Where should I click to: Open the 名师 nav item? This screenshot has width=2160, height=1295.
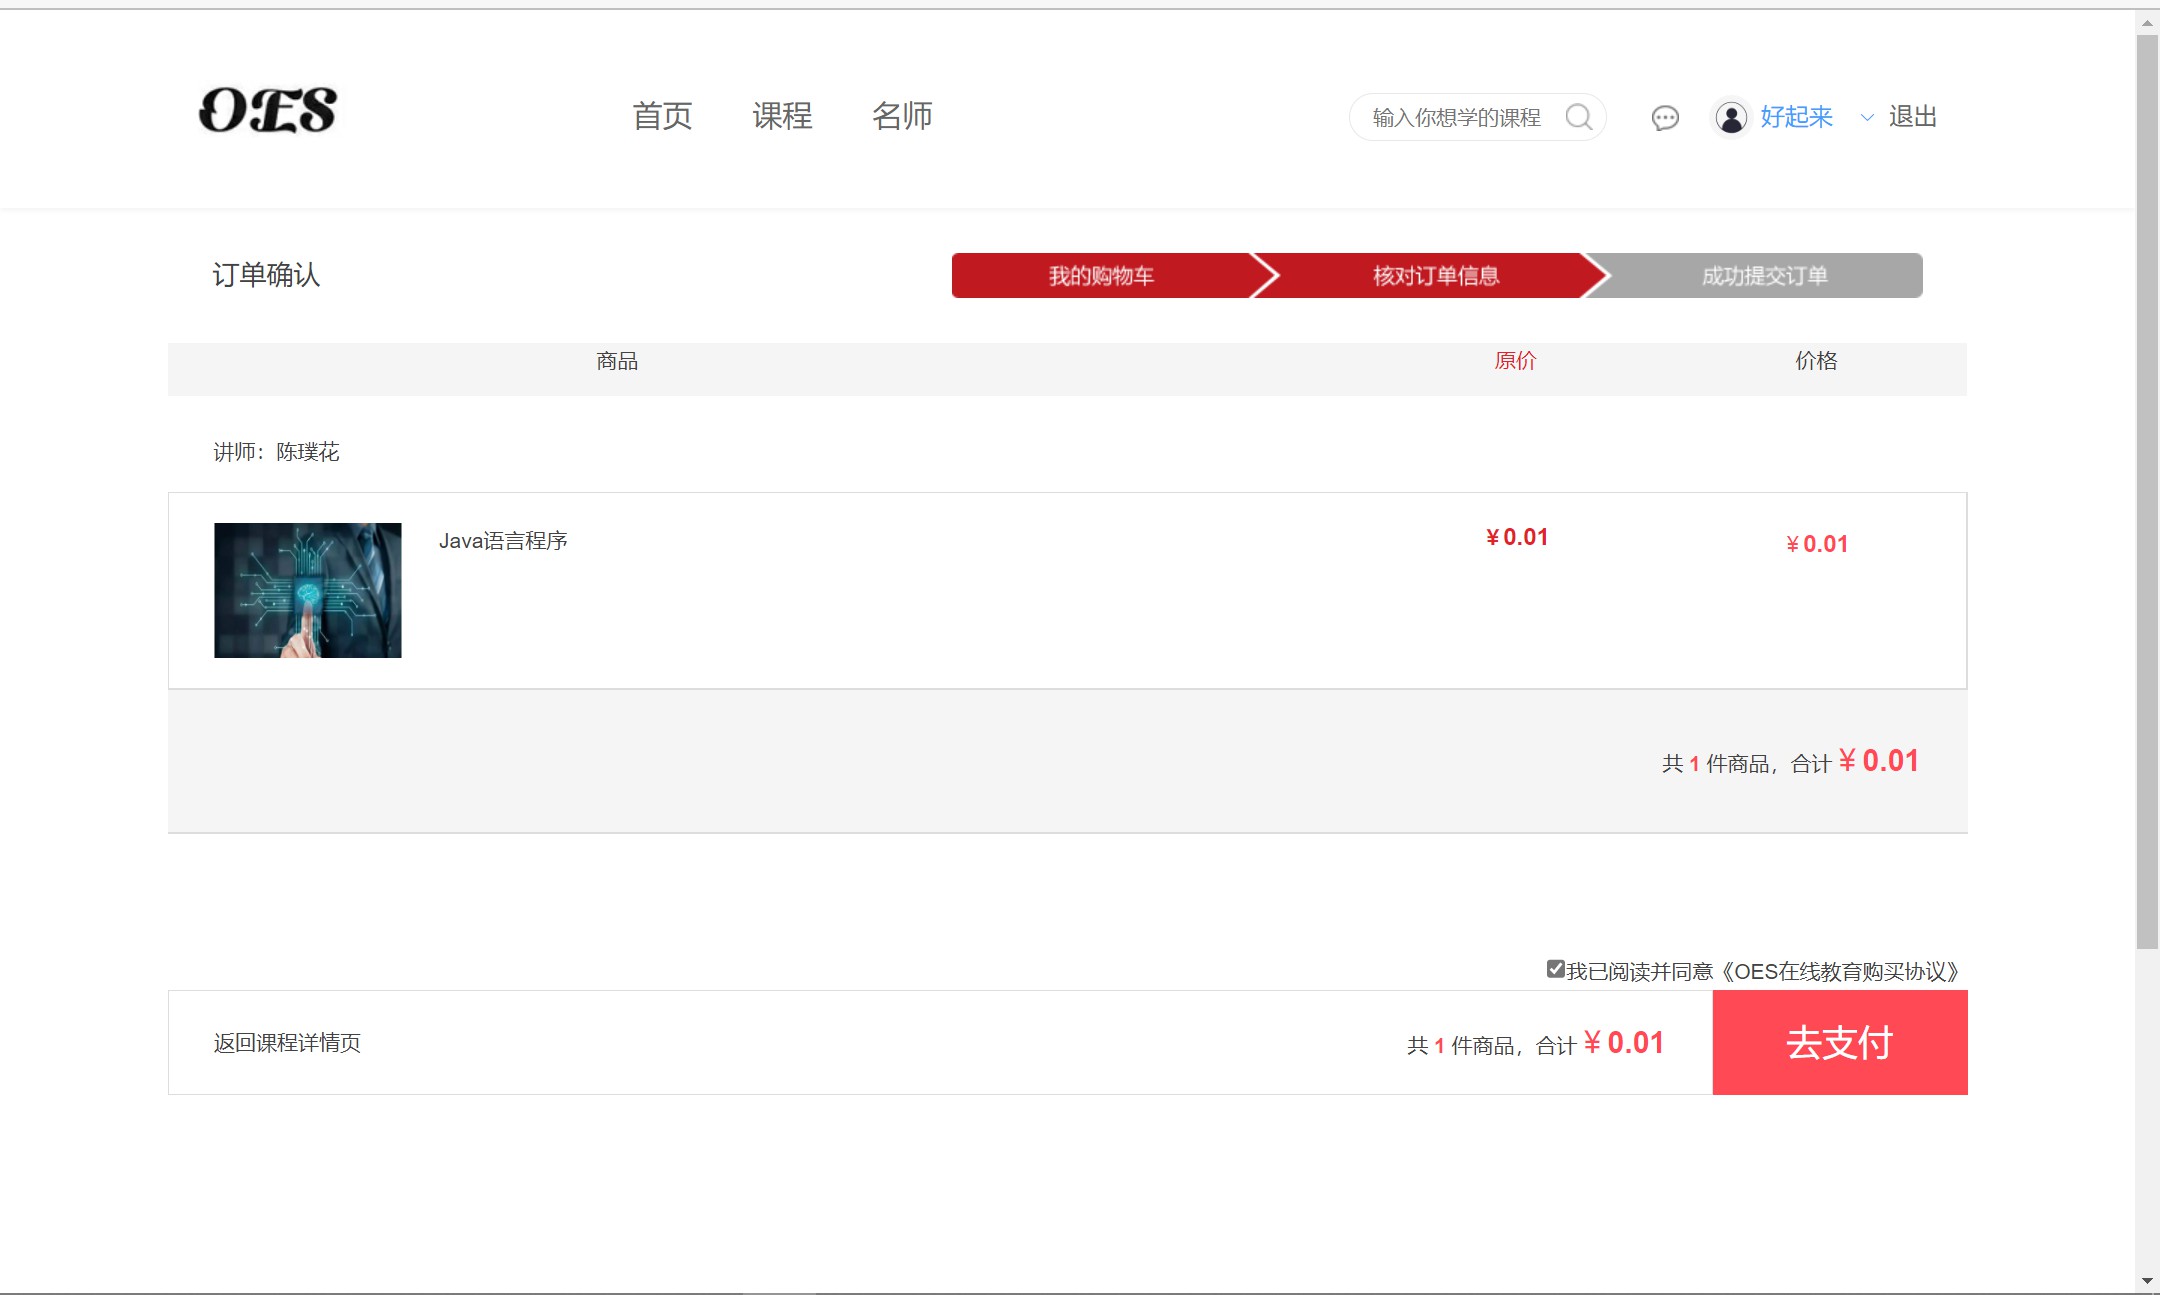tap(902, 116)
